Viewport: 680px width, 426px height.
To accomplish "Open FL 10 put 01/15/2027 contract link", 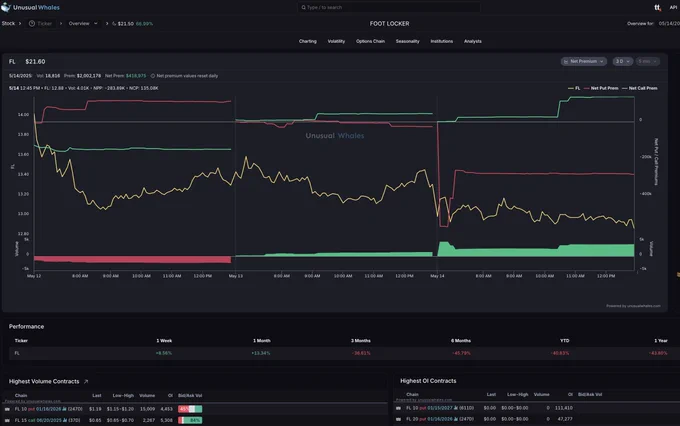I will (440, 408).
